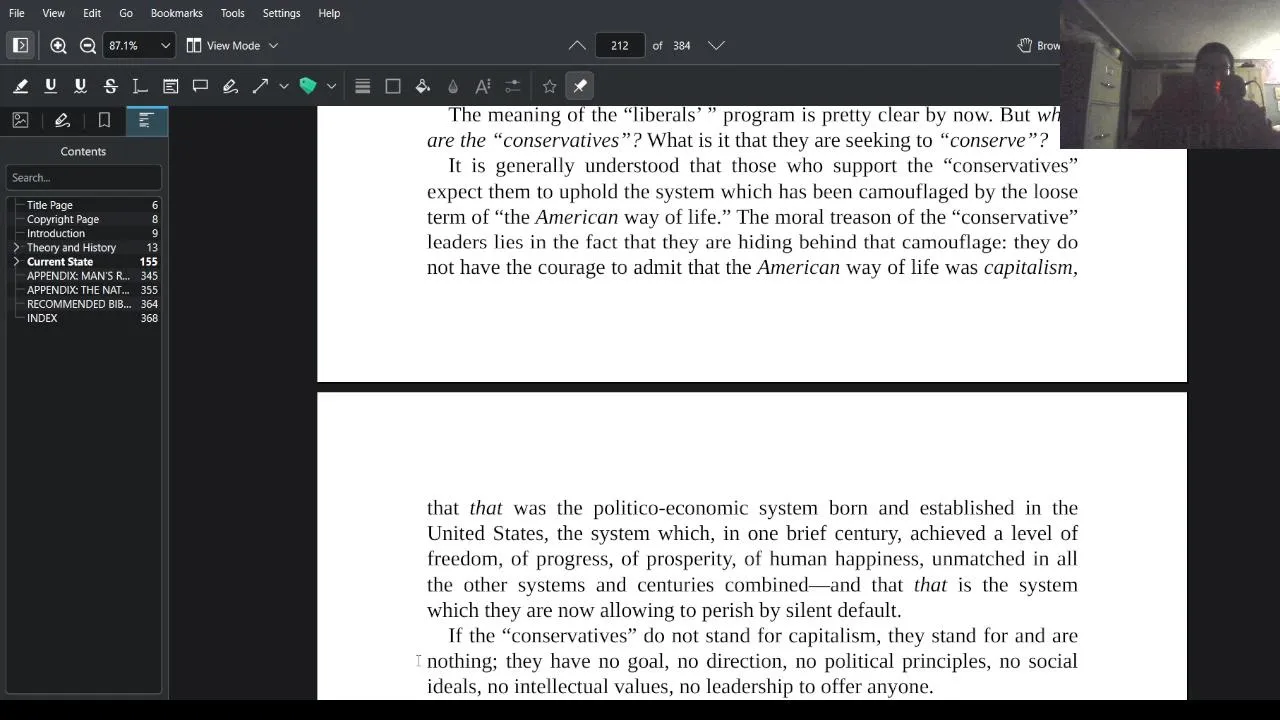Open the Help menu

point(329,13)
